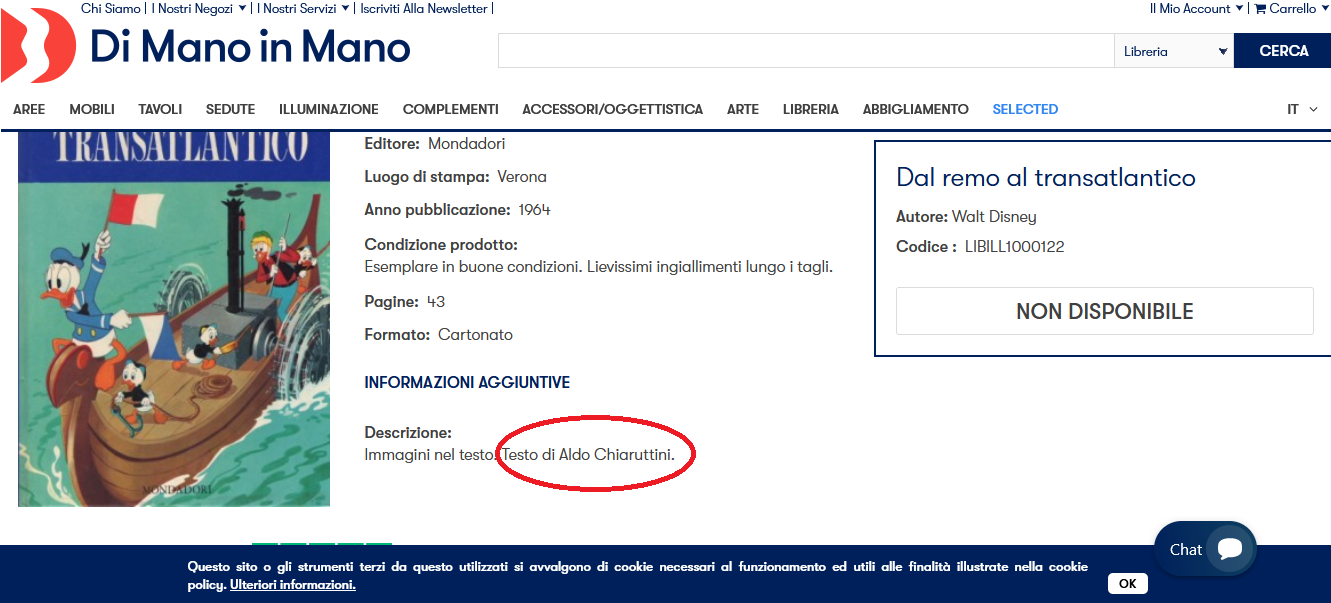The image size is (1331, 603).
Task: Open ACCESSORI/OGGETTISTICA menu item
Action: point(612,109)
